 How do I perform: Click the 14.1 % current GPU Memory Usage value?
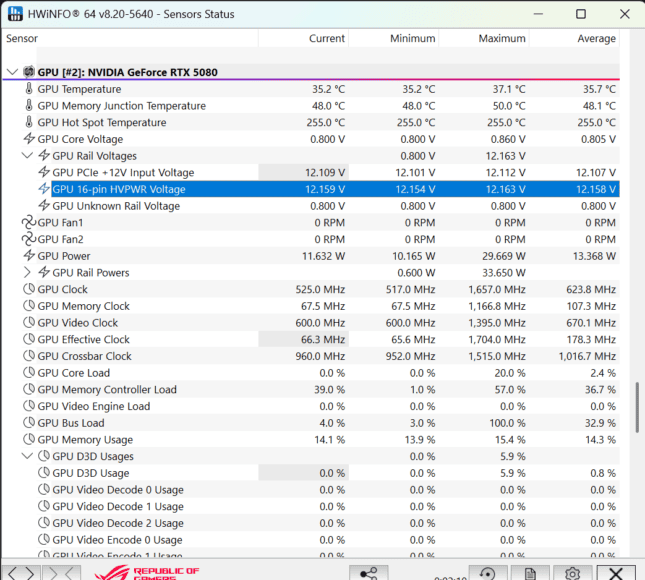[x=329, y=439]
